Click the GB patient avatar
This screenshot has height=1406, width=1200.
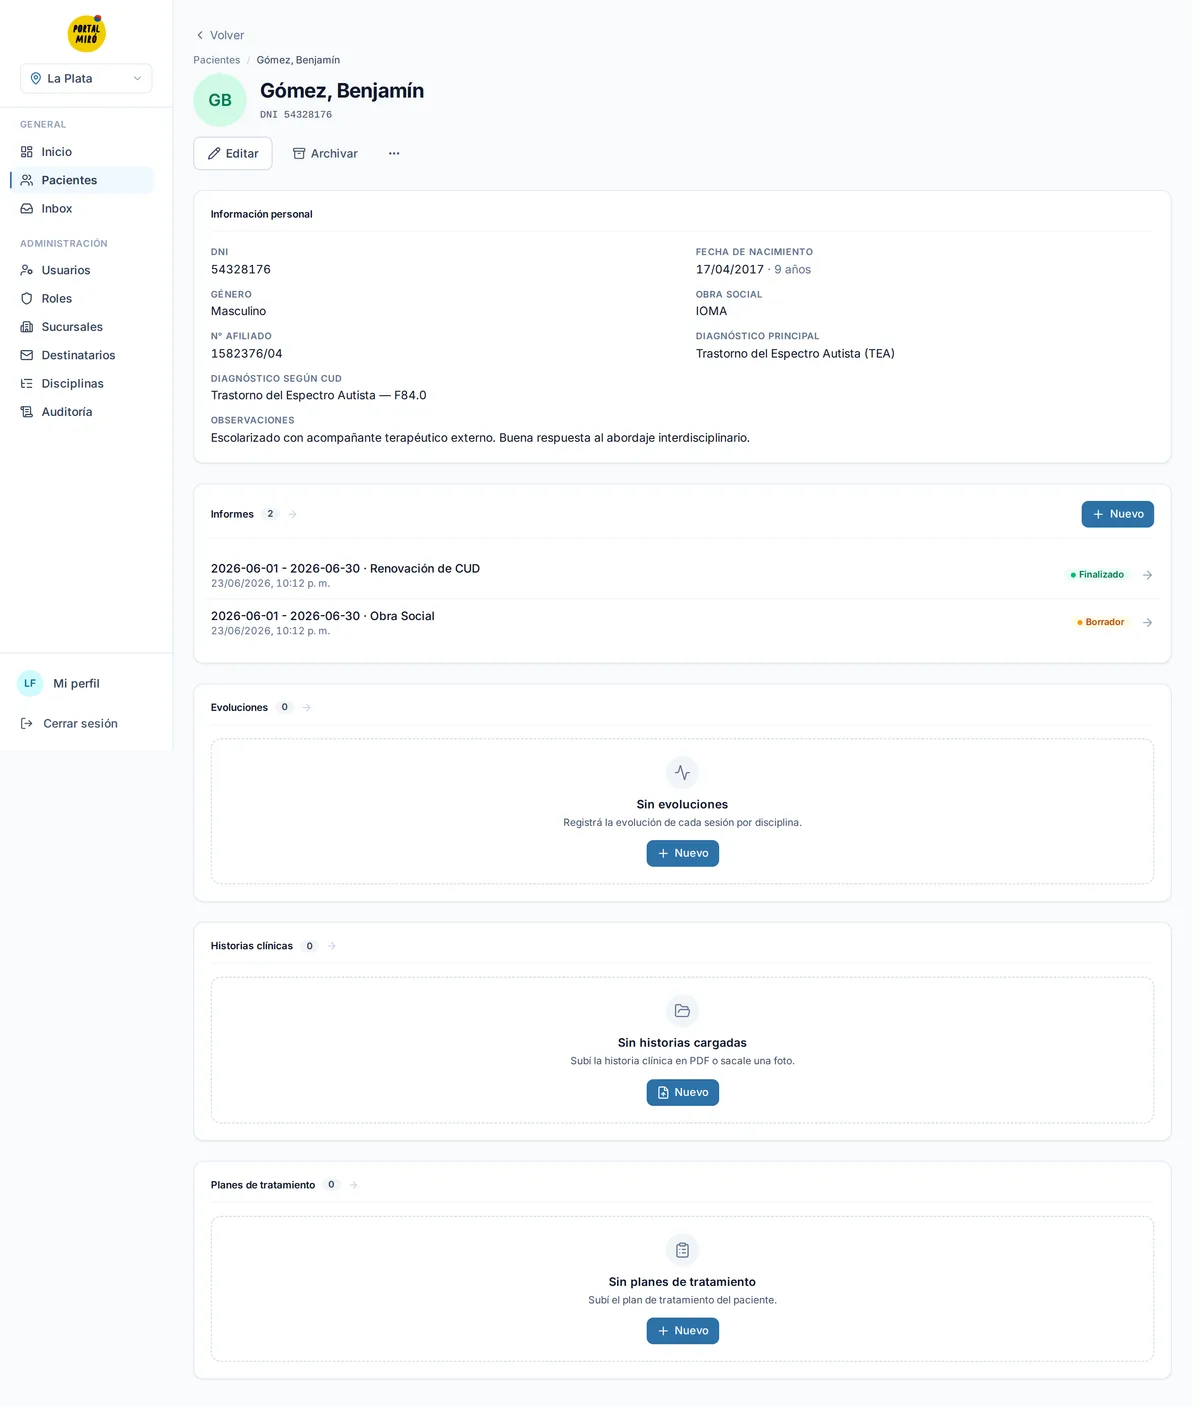tap(220, 100)
